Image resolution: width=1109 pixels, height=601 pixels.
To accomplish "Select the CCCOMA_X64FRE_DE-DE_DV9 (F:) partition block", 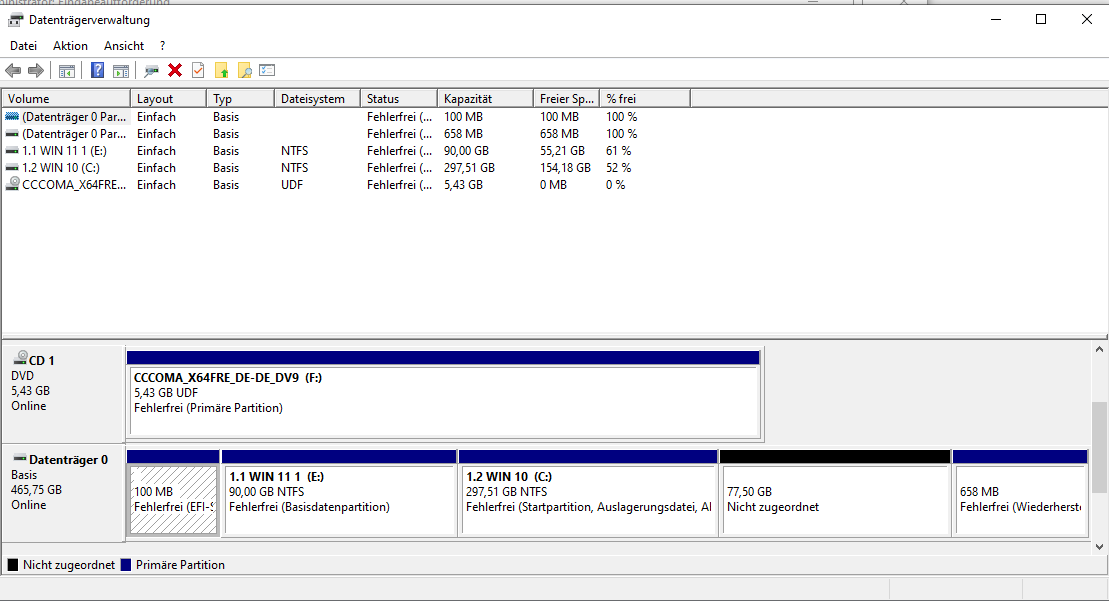I will pyautogui.click(x=443, y=394).
